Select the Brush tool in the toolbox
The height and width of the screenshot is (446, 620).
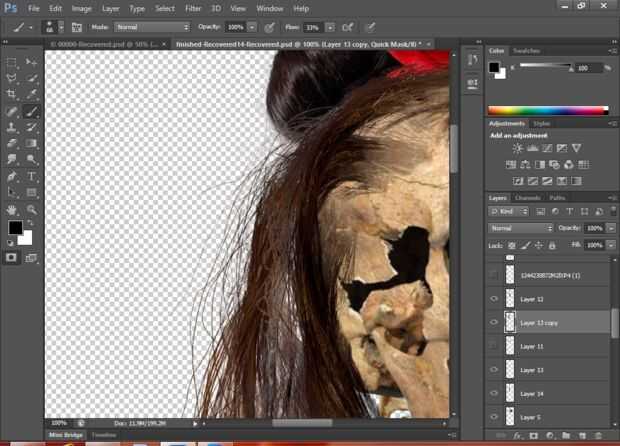click(x=31, y=111)
